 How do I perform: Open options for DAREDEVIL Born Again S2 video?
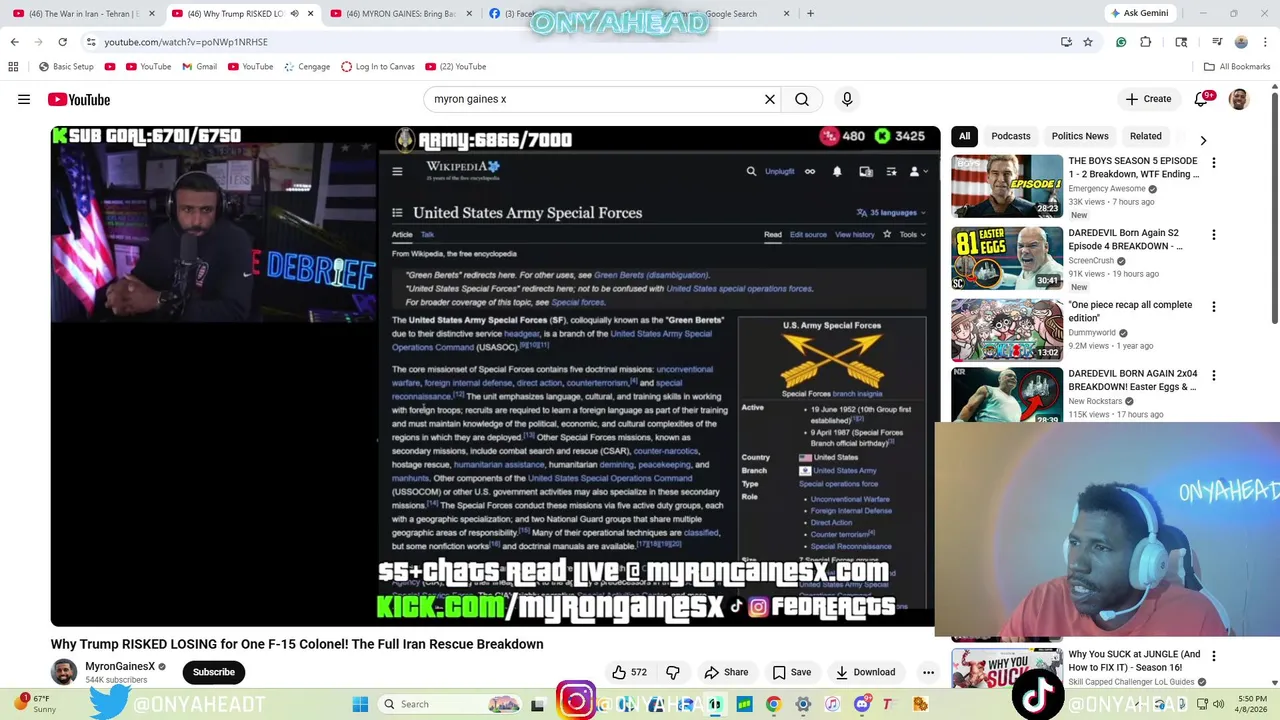[1213, 235]
